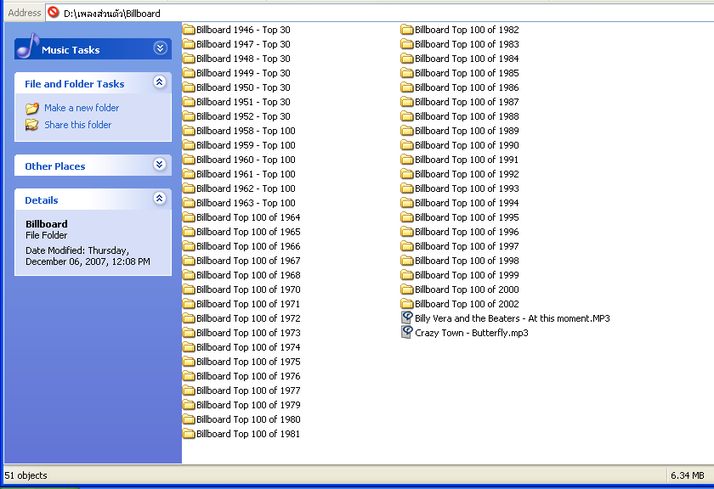Select Billboard 1947 - Top 30 folder icon
This screenshot has height=489, width=714.
(x=189, y=44)
